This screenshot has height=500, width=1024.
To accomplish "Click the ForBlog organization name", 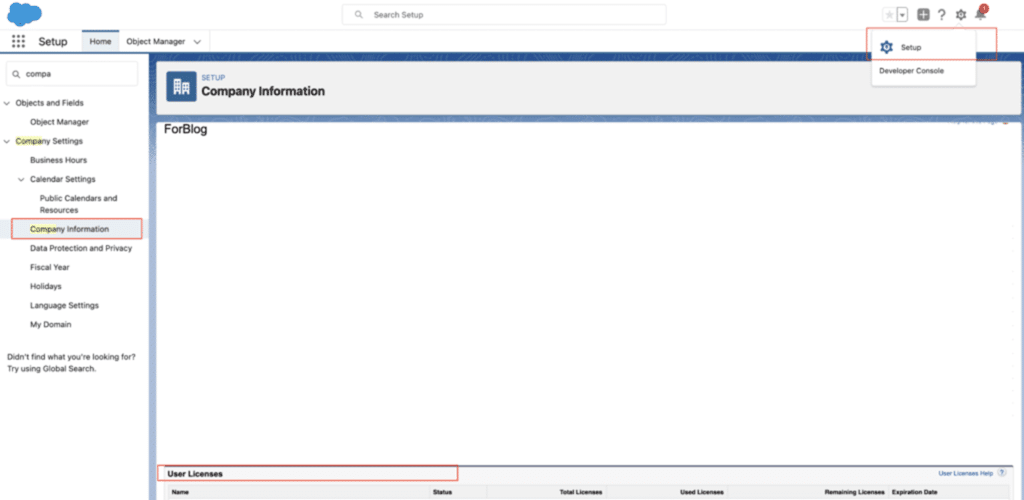I will 185,129.
